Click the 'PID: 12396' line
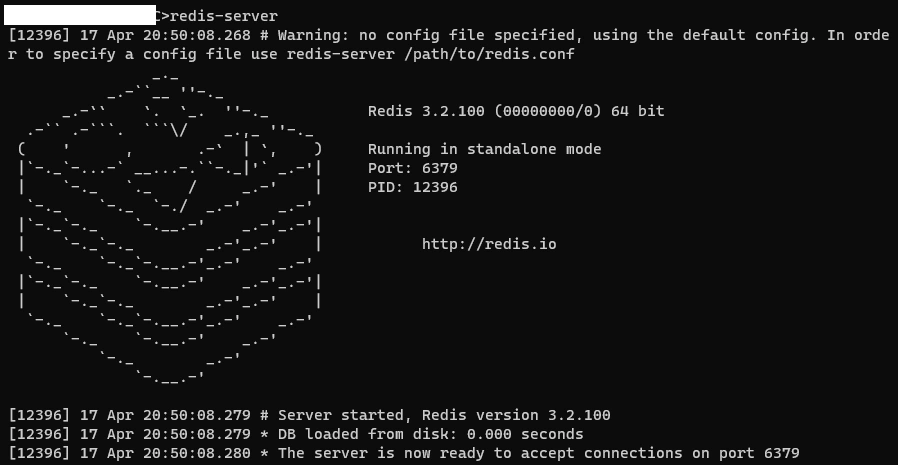Screen dimensions: 898x465 click(x=412, y=187)
